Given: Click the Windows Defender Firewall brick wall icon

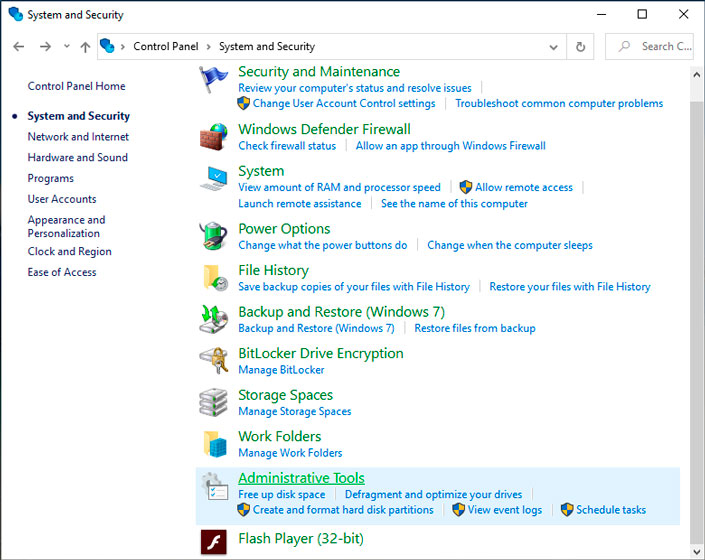Looking at the screenshot, I should coord(214,137).
